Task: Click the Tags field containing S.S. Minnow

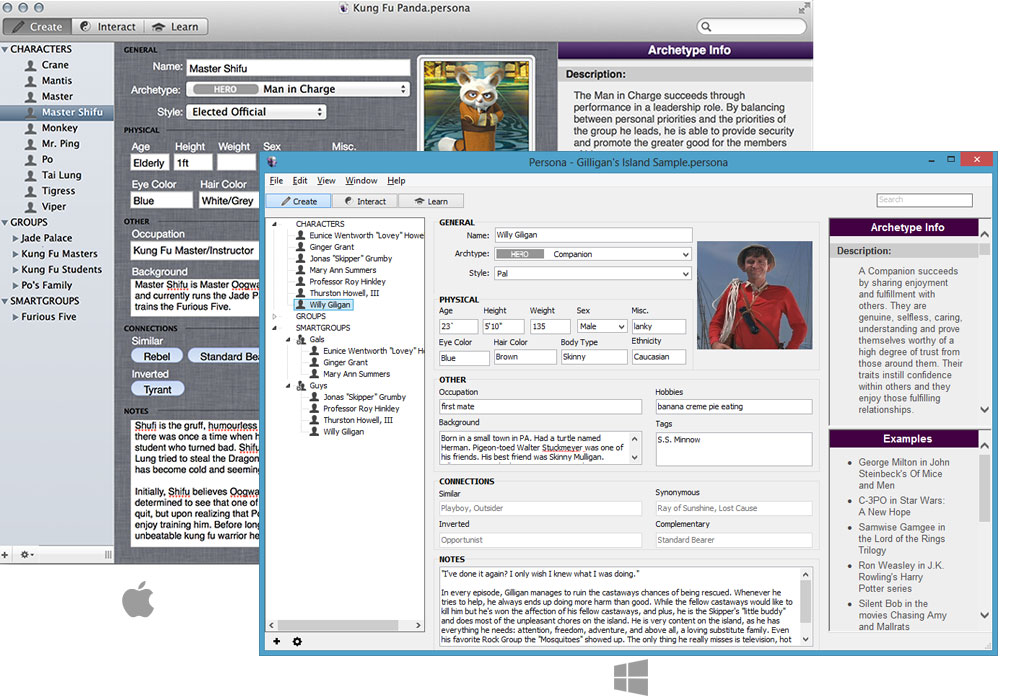Action: tap(734, 449)
